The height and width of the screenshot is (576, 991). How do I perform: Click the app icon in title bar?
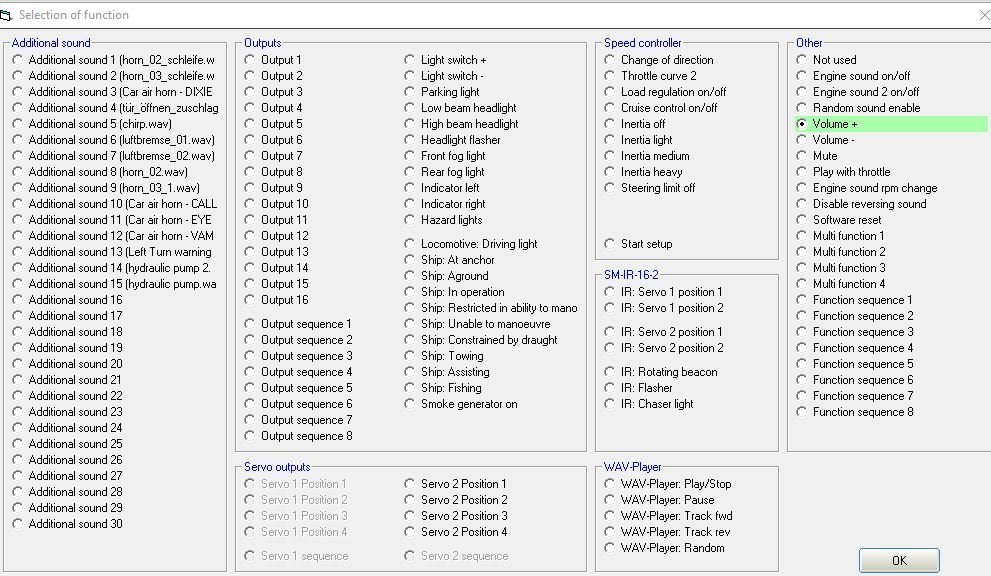(7, 15)
